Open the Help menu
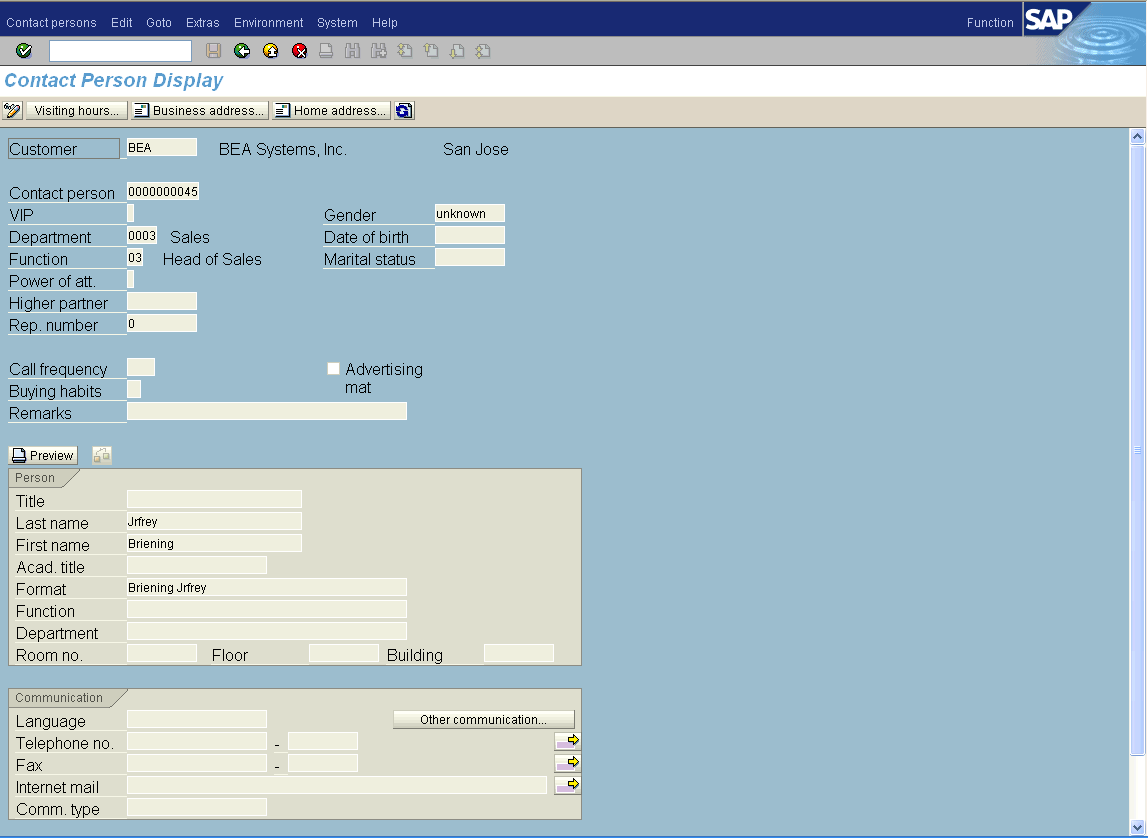Viewport: 1148px width, 838px height. (384, 23)
